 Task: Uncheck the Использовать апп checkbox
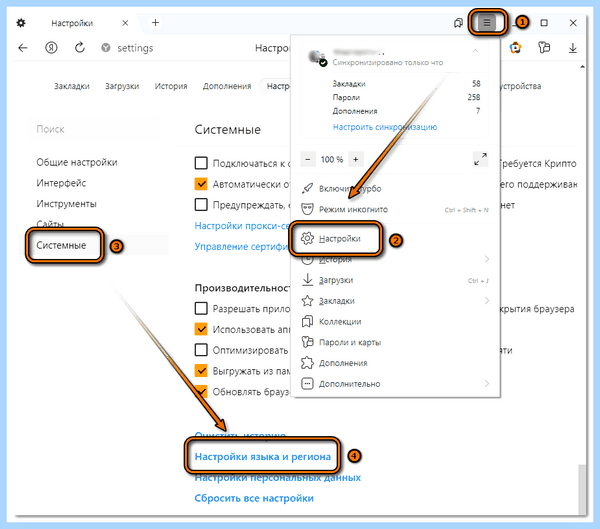201,329
